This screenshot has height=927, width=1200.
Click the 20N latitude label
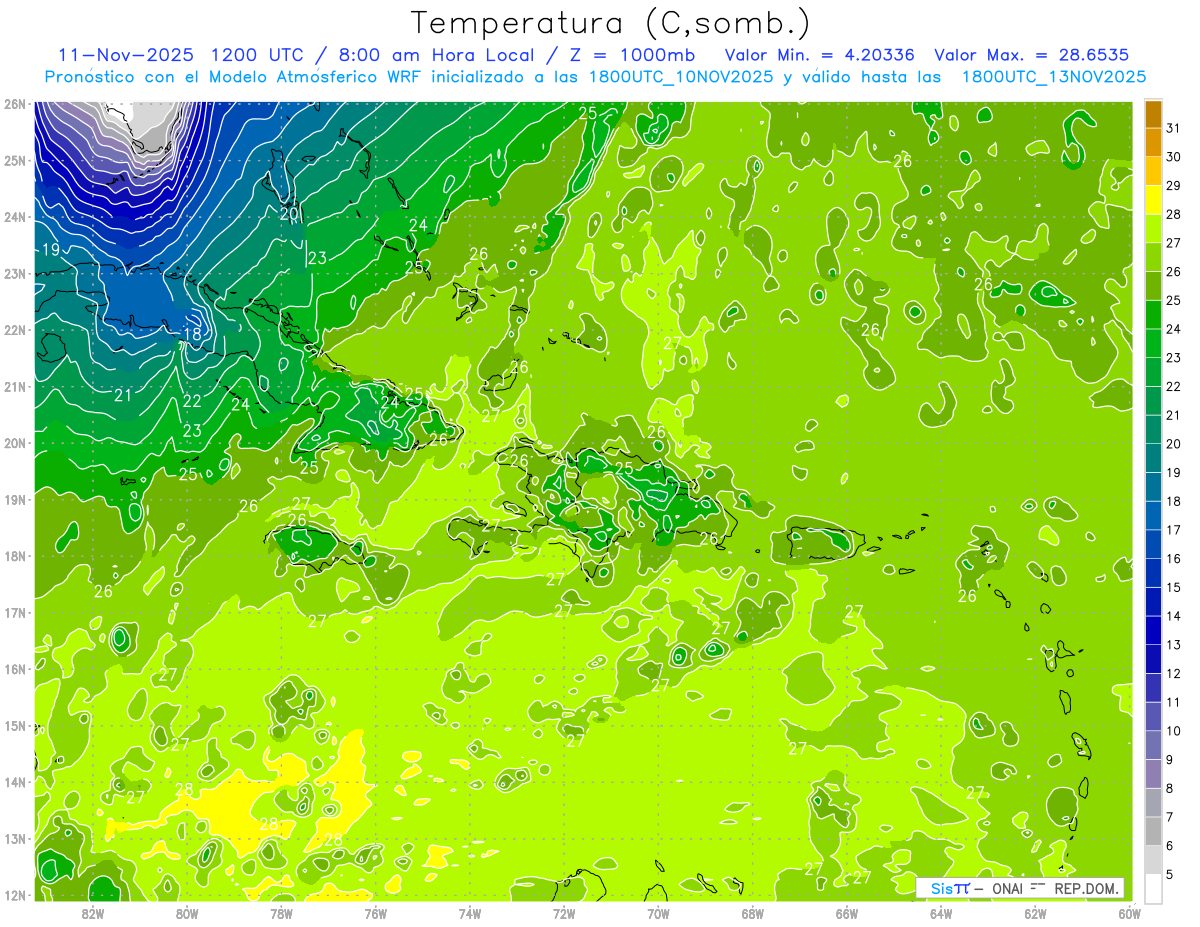(14, 443)
